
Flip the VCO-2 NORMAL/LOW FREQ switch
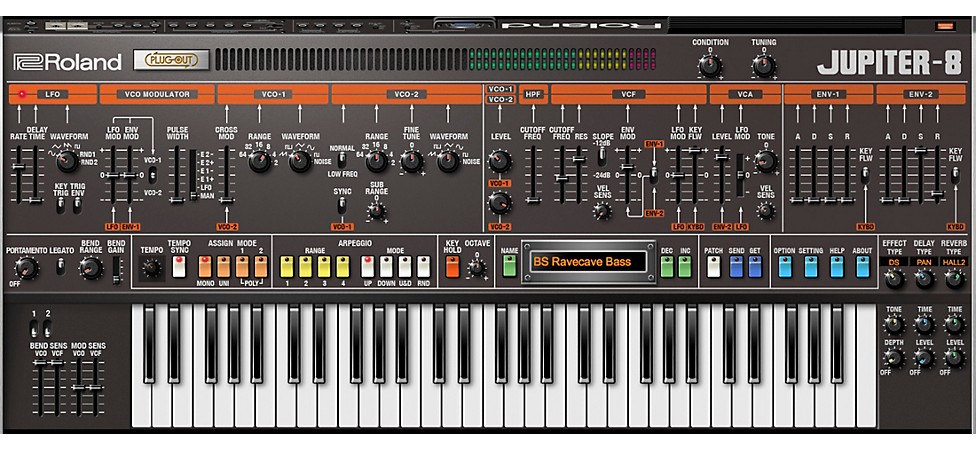[341, 157]
